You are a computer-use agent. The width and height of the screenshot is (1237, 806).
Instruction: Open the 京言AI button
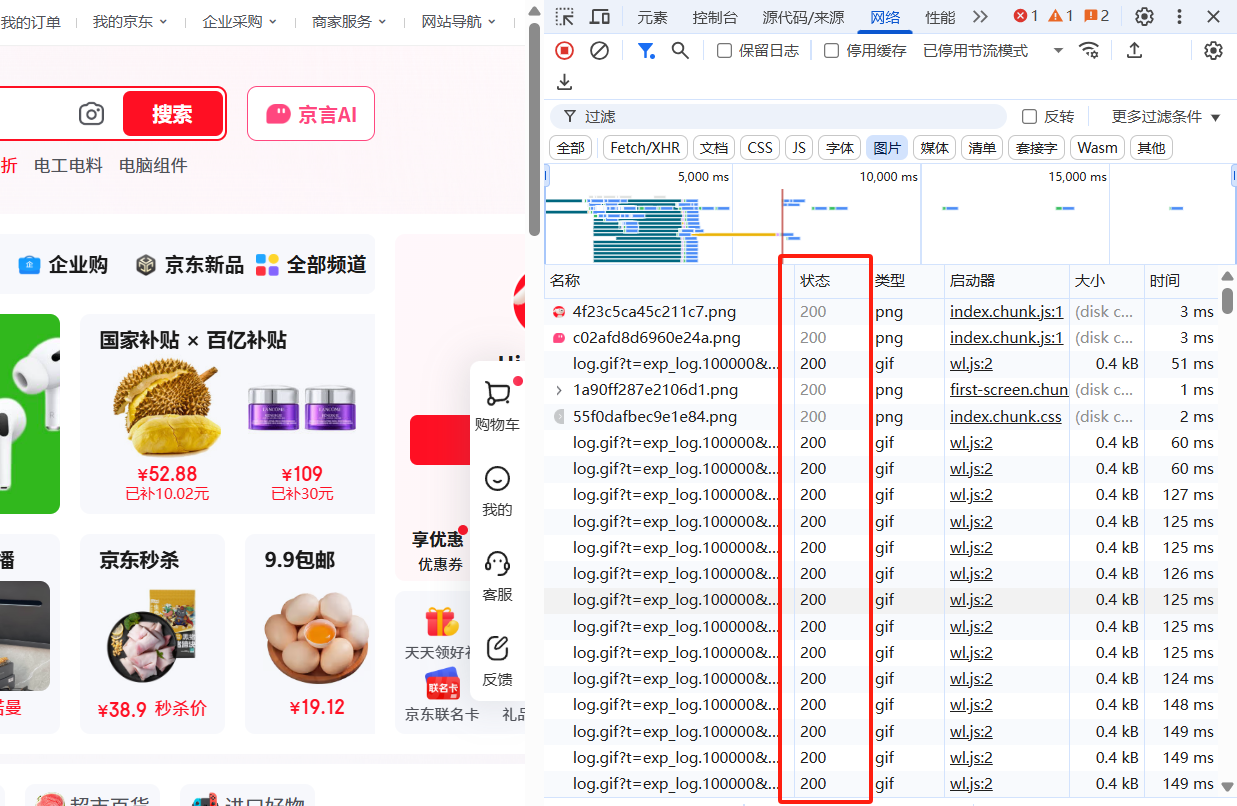[311, 114]
